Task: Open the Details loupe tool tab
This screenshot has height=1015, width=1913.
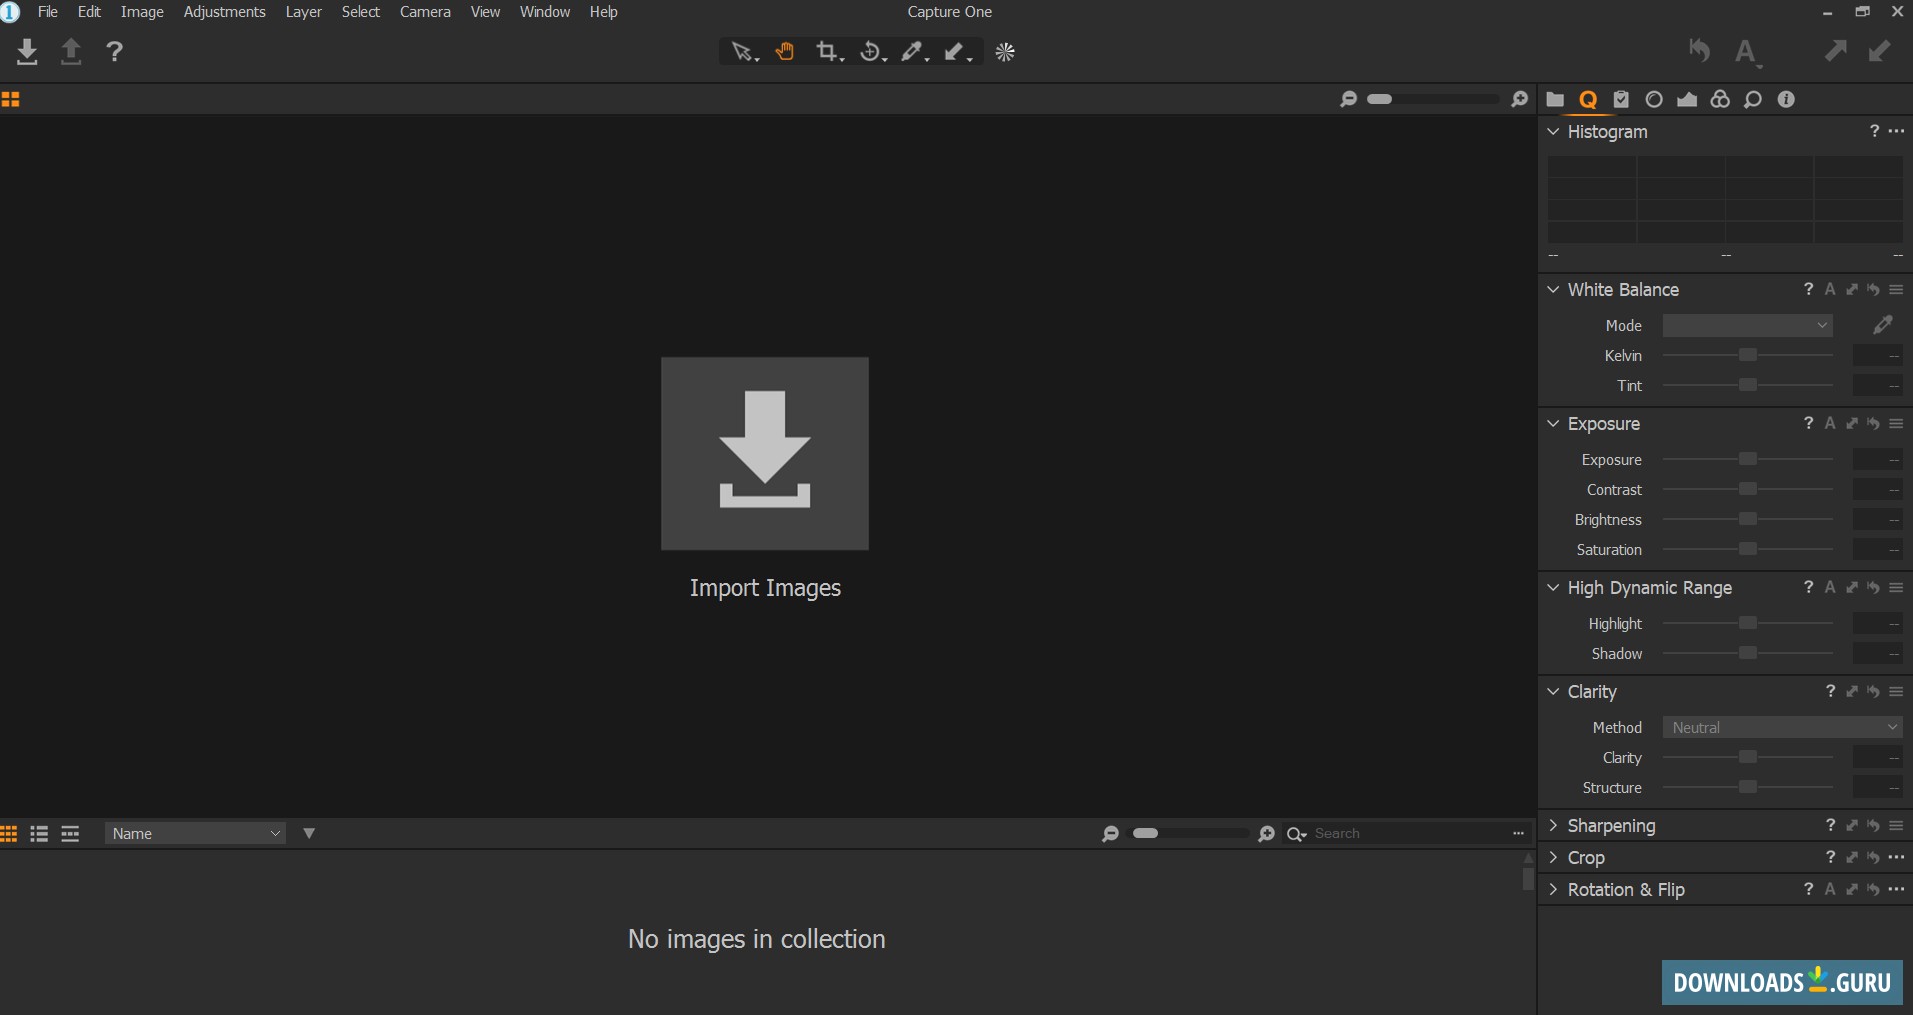Action: [1753, 99]
